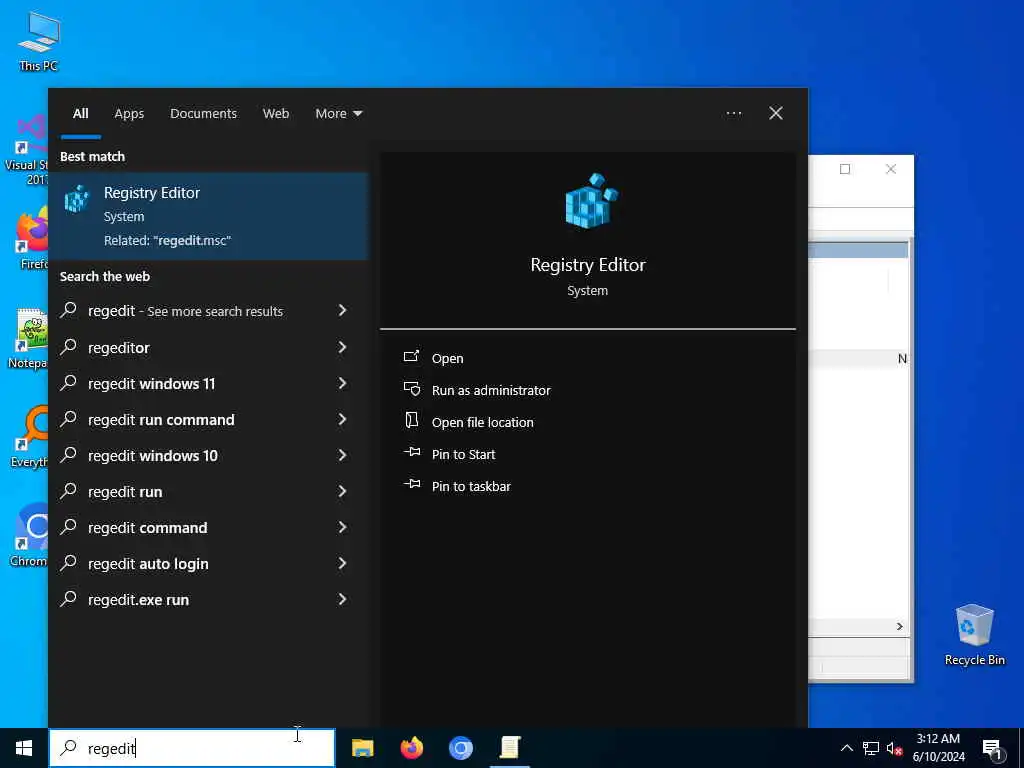Open the notification center icon
Image resolution: width=1024 pixels, height=768 pixels.
click(993, 748)
